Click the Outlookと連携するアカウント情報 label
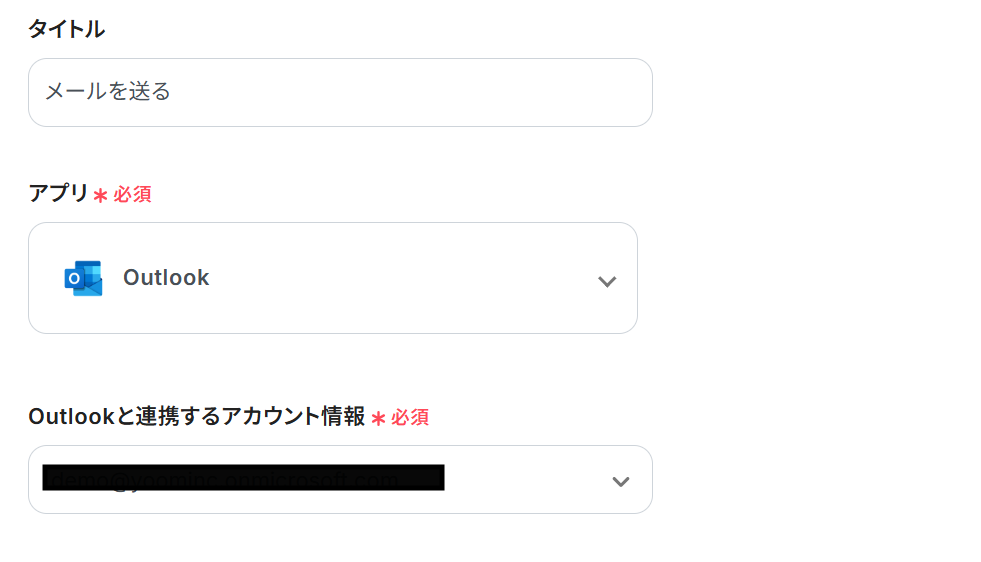 tap(196, 416)
